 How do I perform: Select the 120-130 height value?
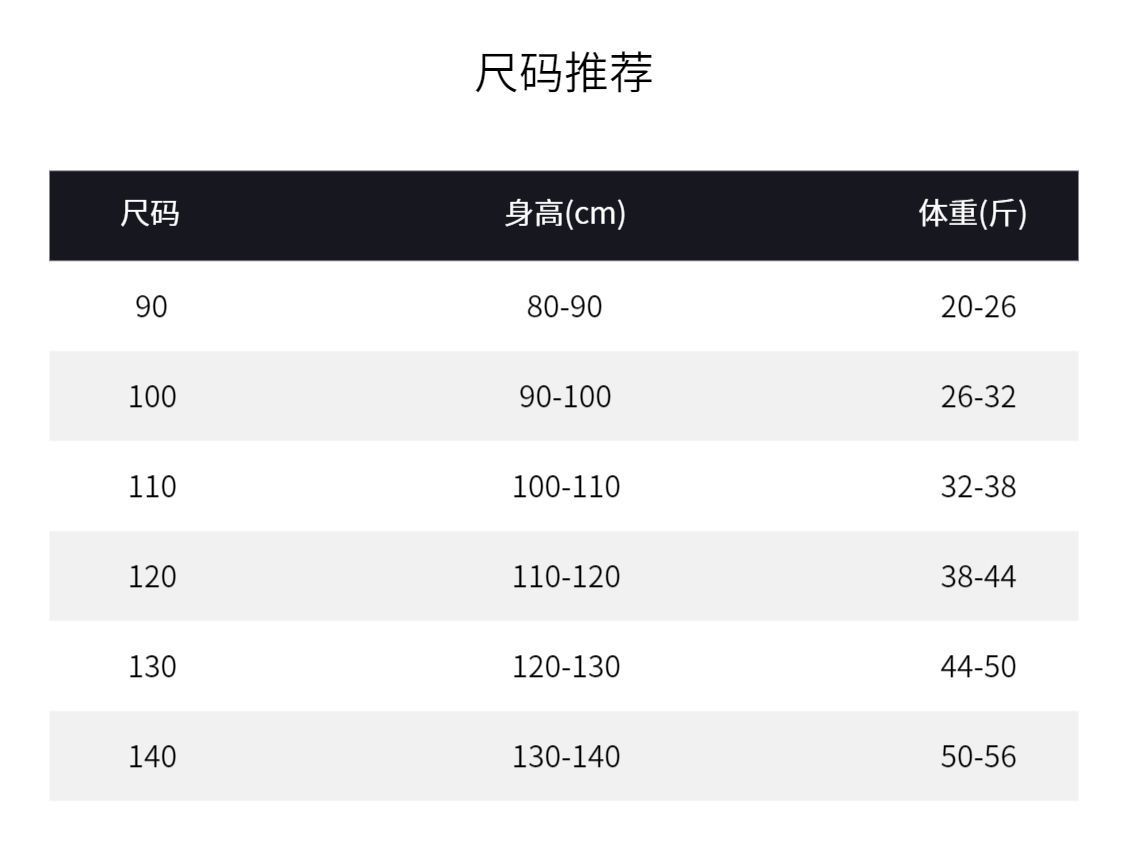point(566,667)
